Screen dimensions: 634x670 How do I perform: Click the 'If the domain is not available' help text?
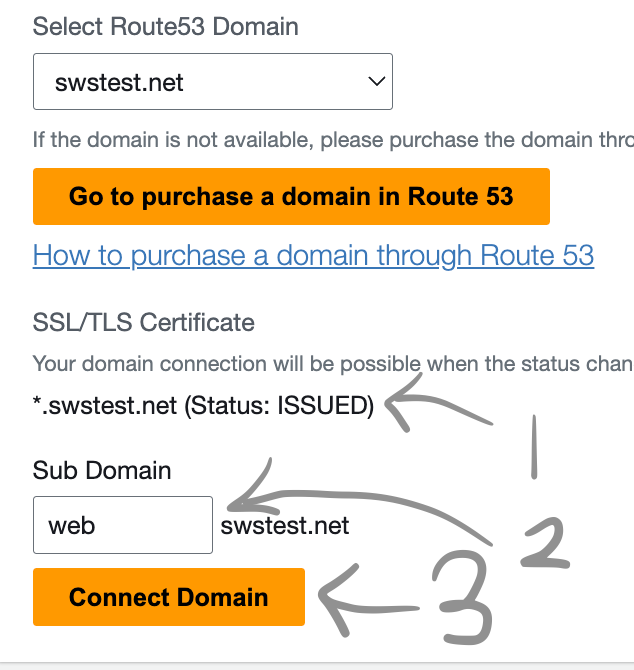pos(330,139)
